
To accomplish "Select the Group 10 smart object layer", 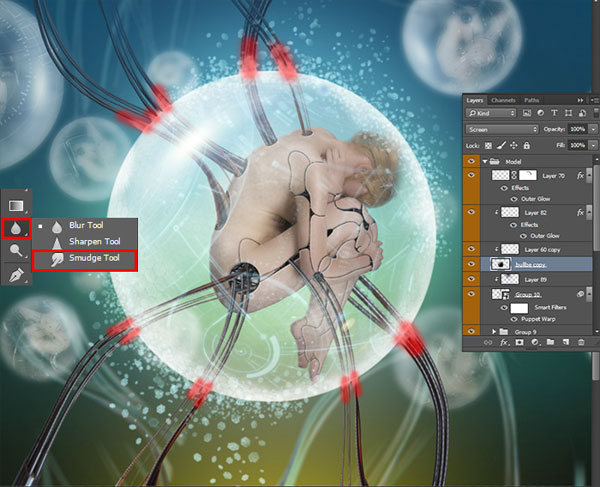I will tap(536, 294).
